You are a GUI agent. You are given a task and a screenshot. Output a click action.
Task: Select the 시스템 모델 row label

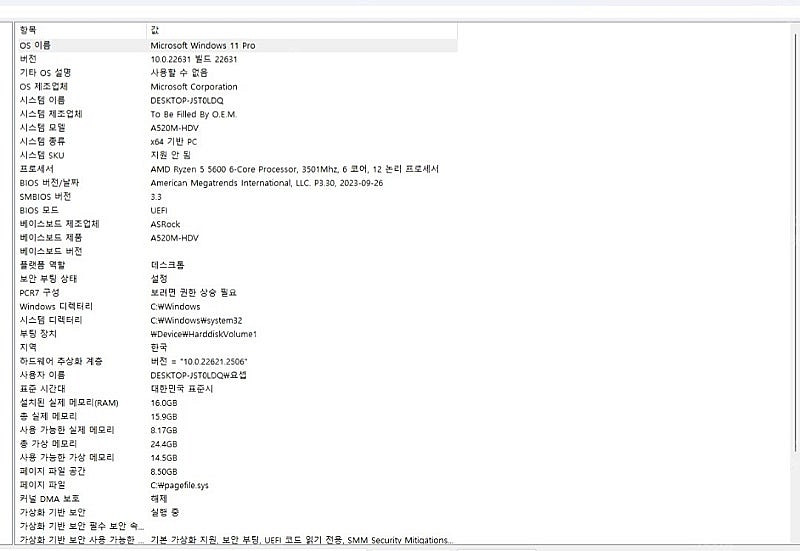(x=42, y=128)
